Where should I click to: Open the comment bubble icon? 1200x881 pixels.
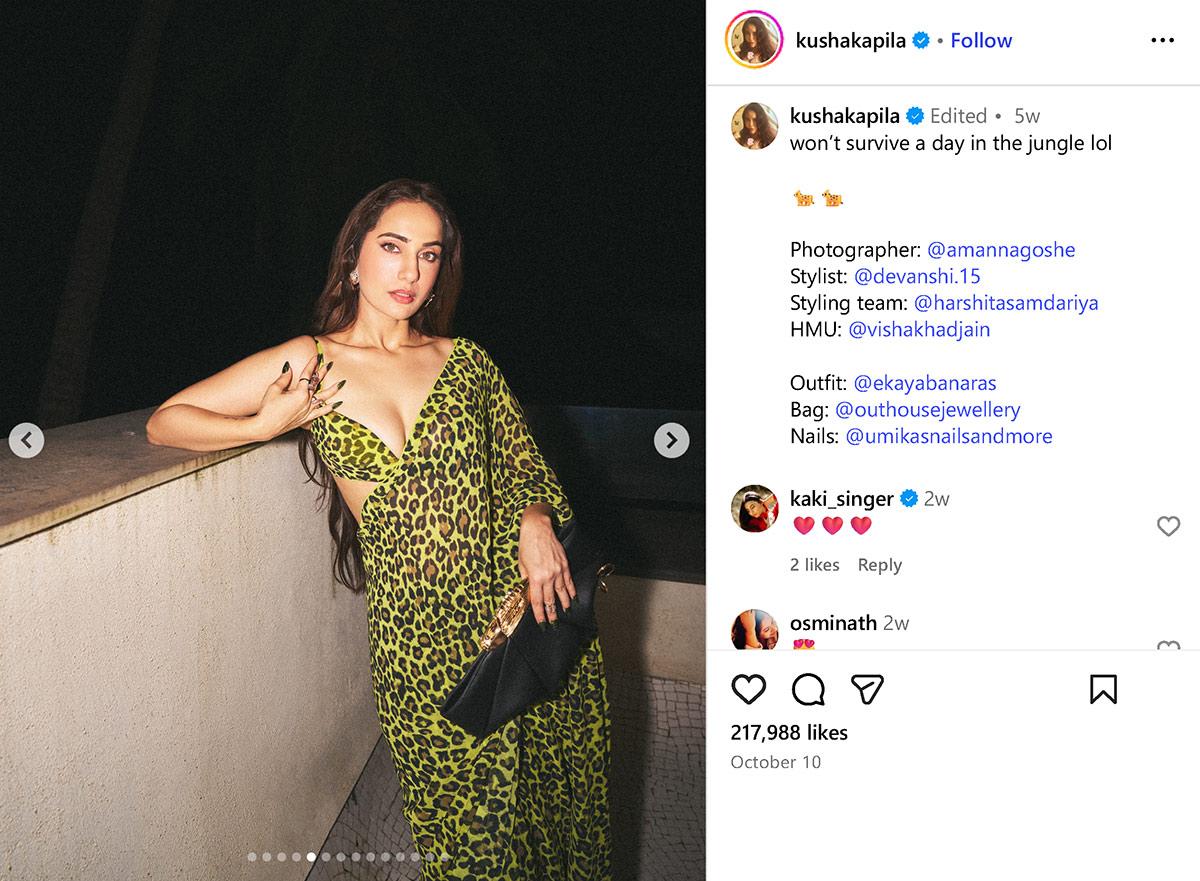(808, 689)
